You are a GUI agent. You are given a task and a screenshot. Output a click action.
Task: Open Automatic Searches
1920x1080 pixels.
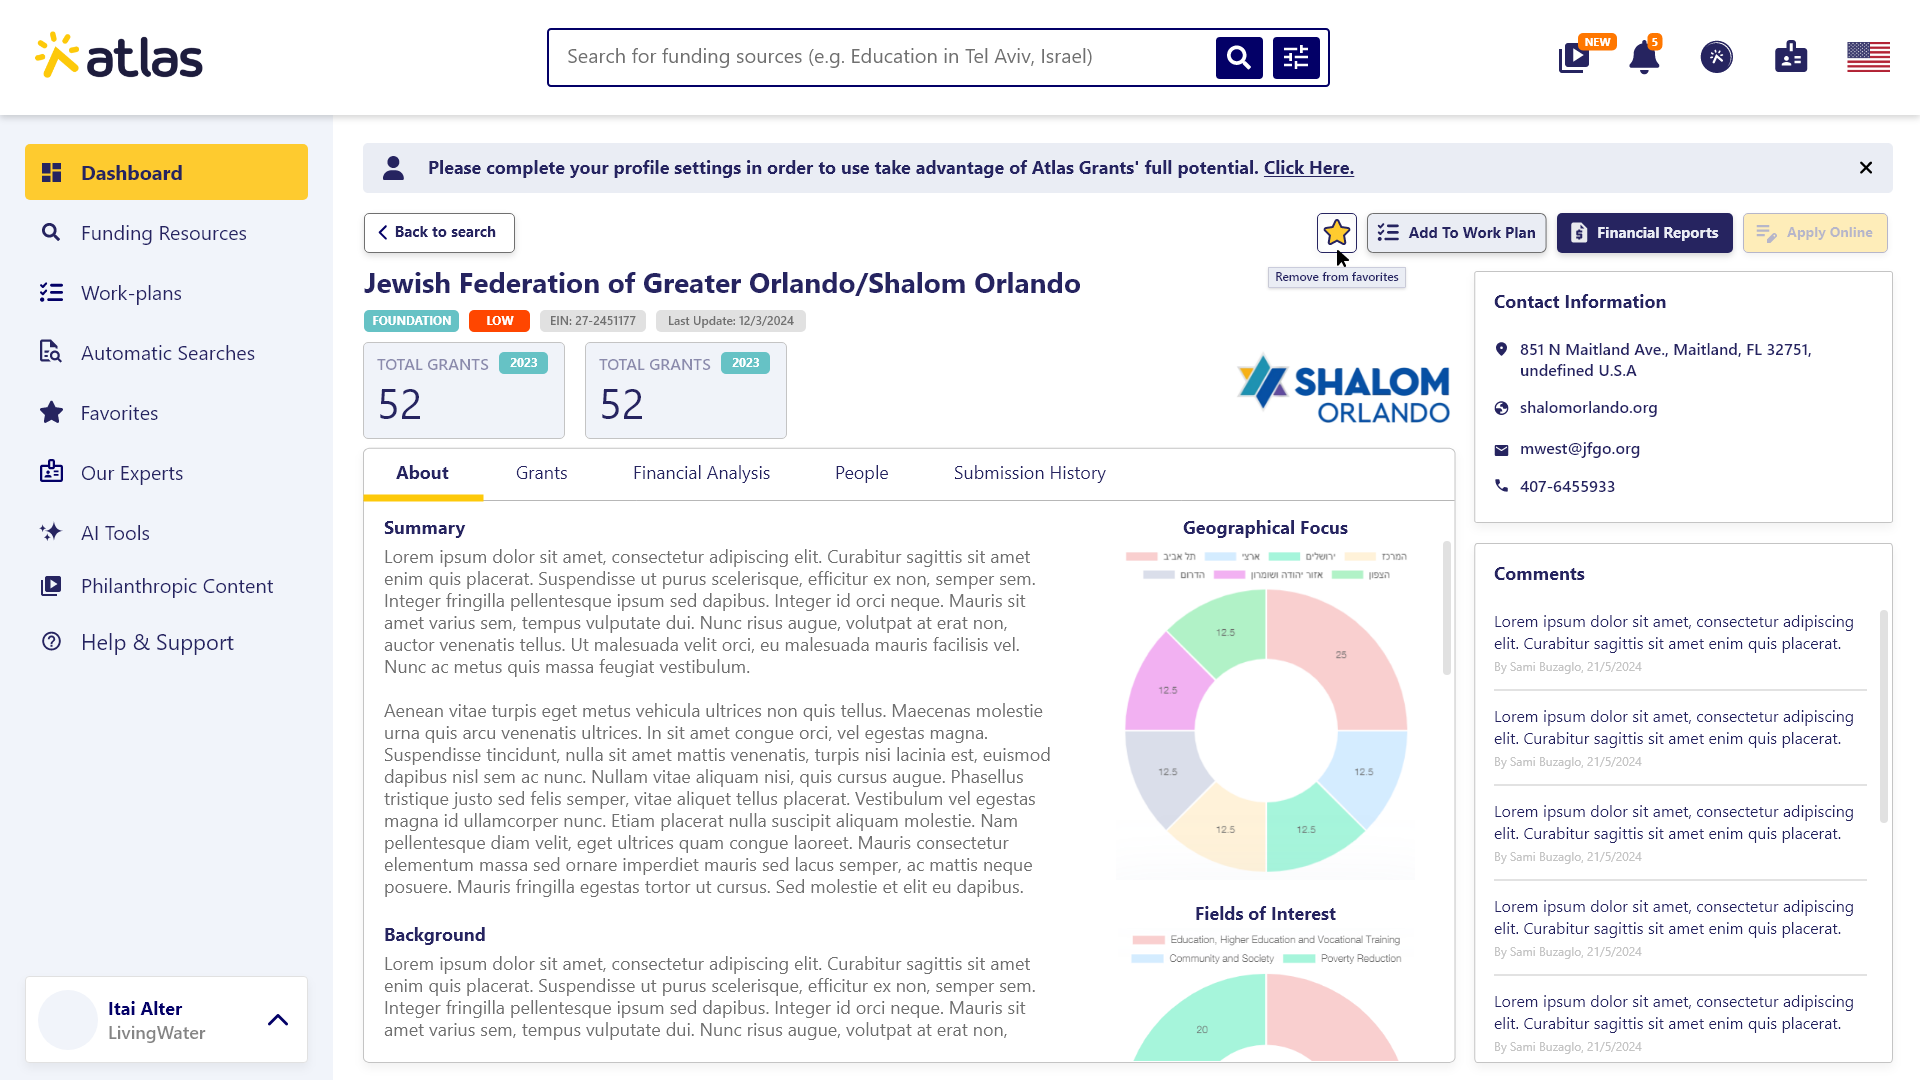pos(166,353)
